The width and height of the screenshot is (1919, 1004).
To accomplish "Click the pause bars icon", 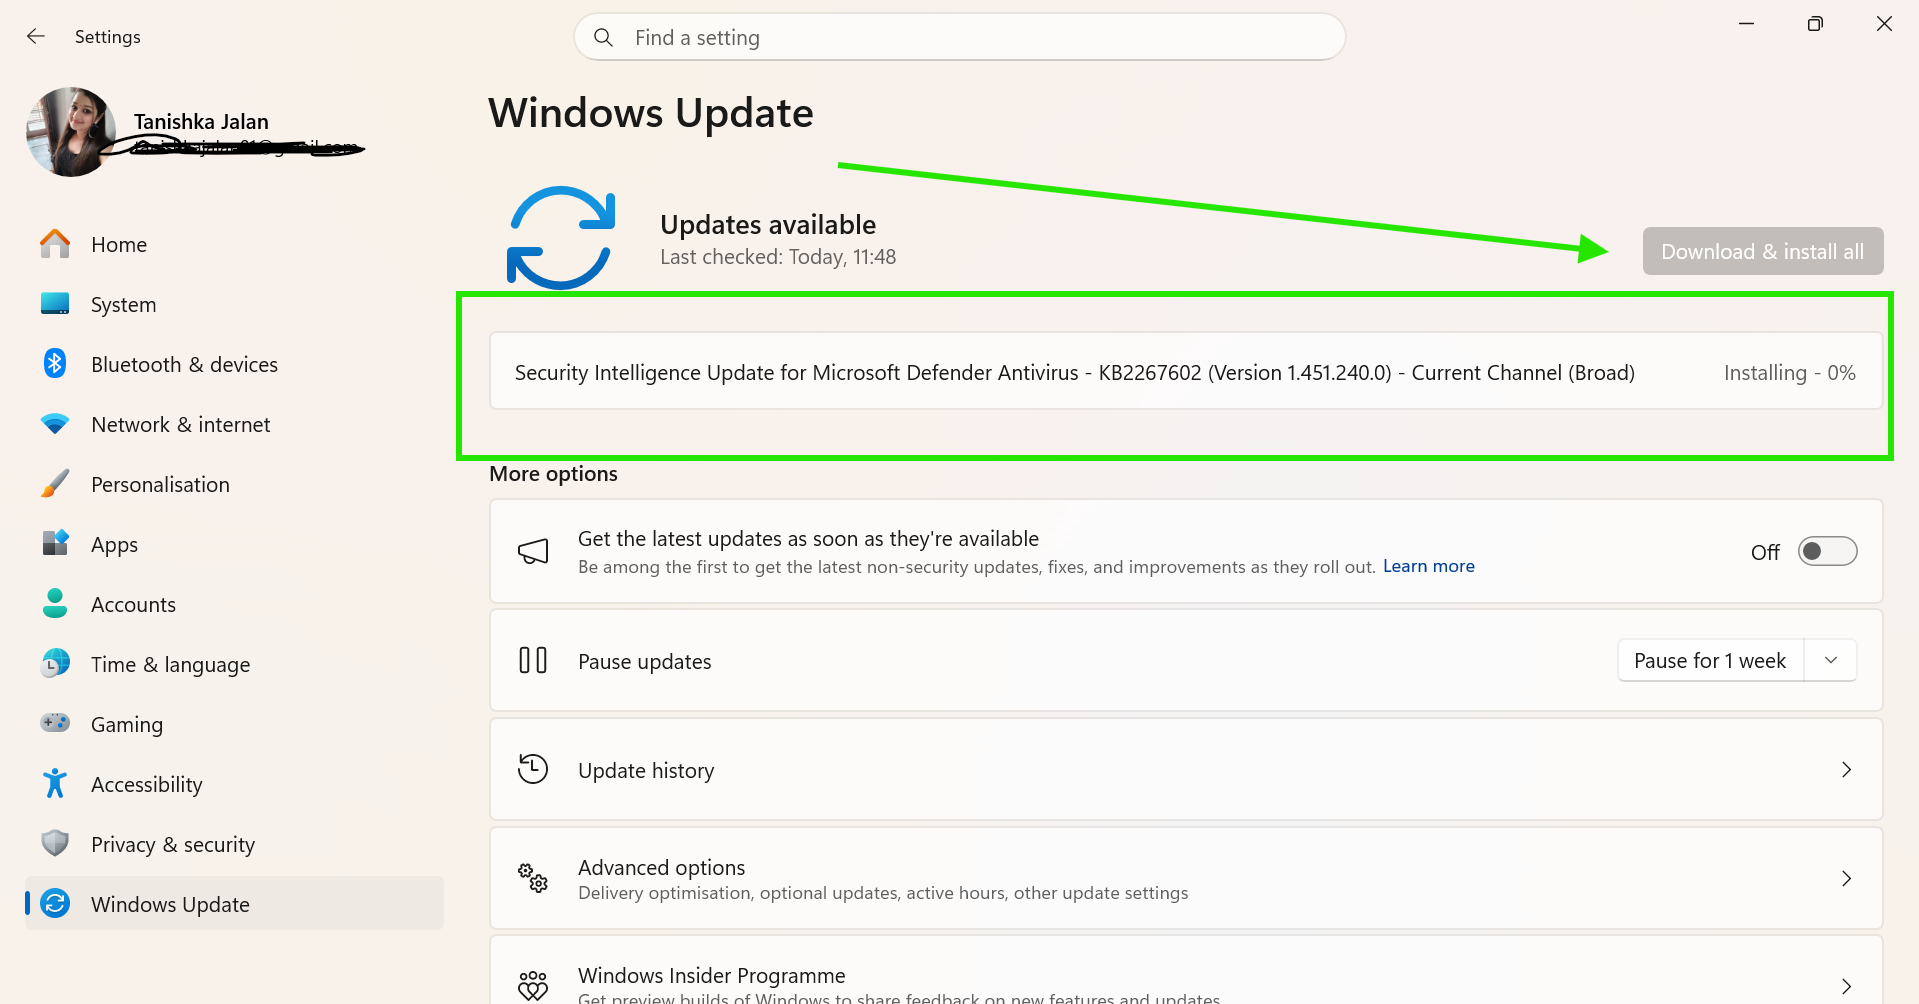I will [533, 660].
